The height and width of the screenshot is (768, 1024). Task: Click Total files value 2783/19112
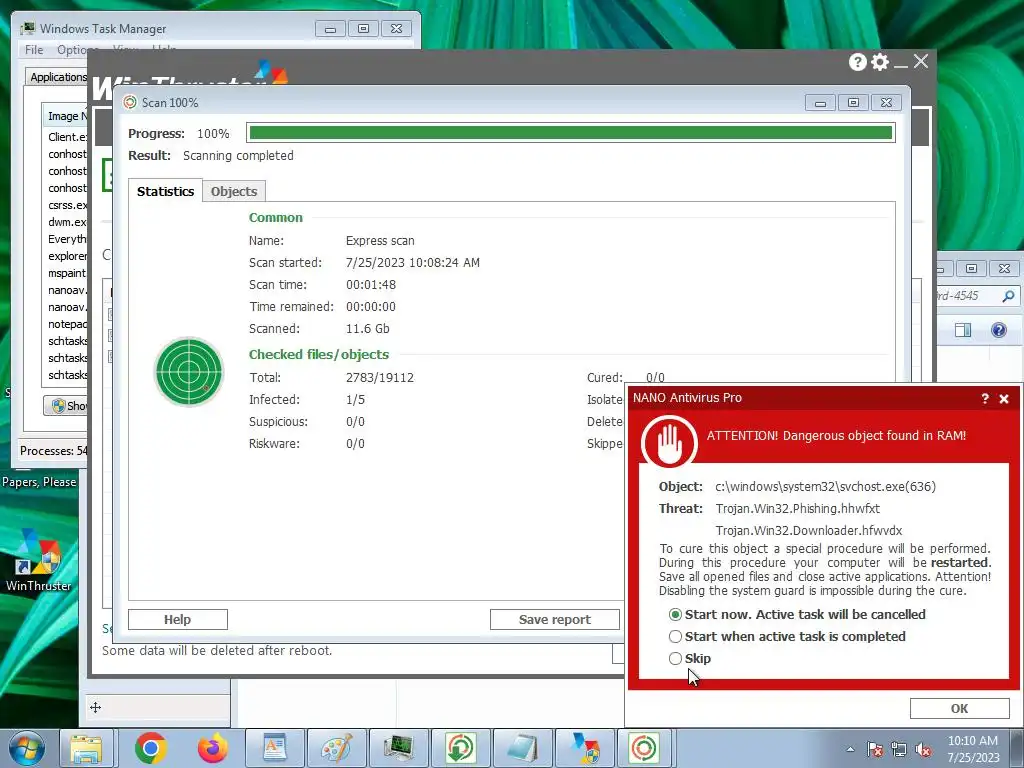pos(379,377)
